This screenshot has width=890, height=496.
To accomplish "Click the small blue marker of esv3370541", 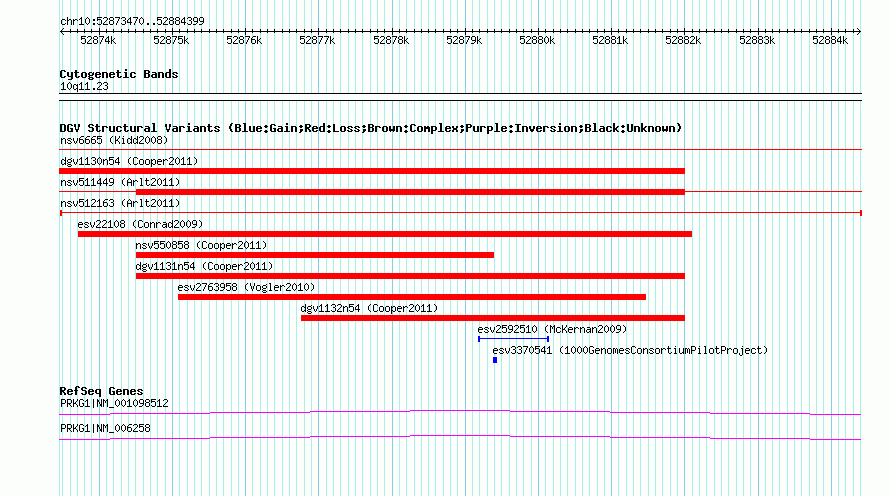I will [x=495, y=360].
